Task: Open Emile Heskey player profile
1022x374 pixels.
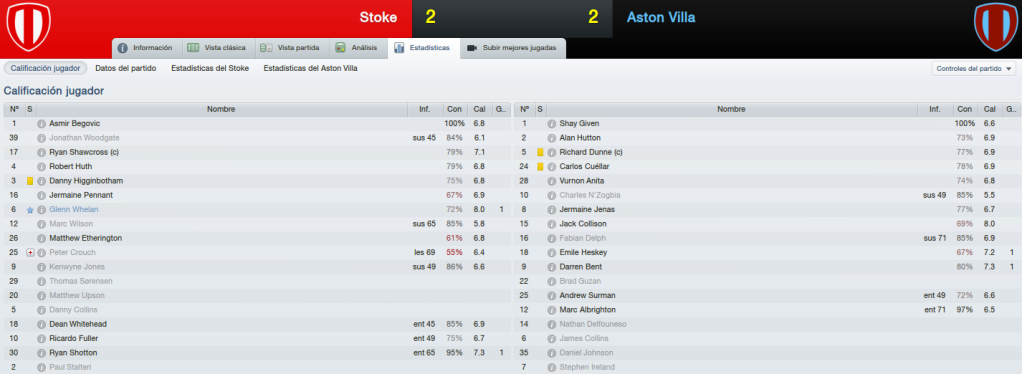Action: (x=580, y=253)
